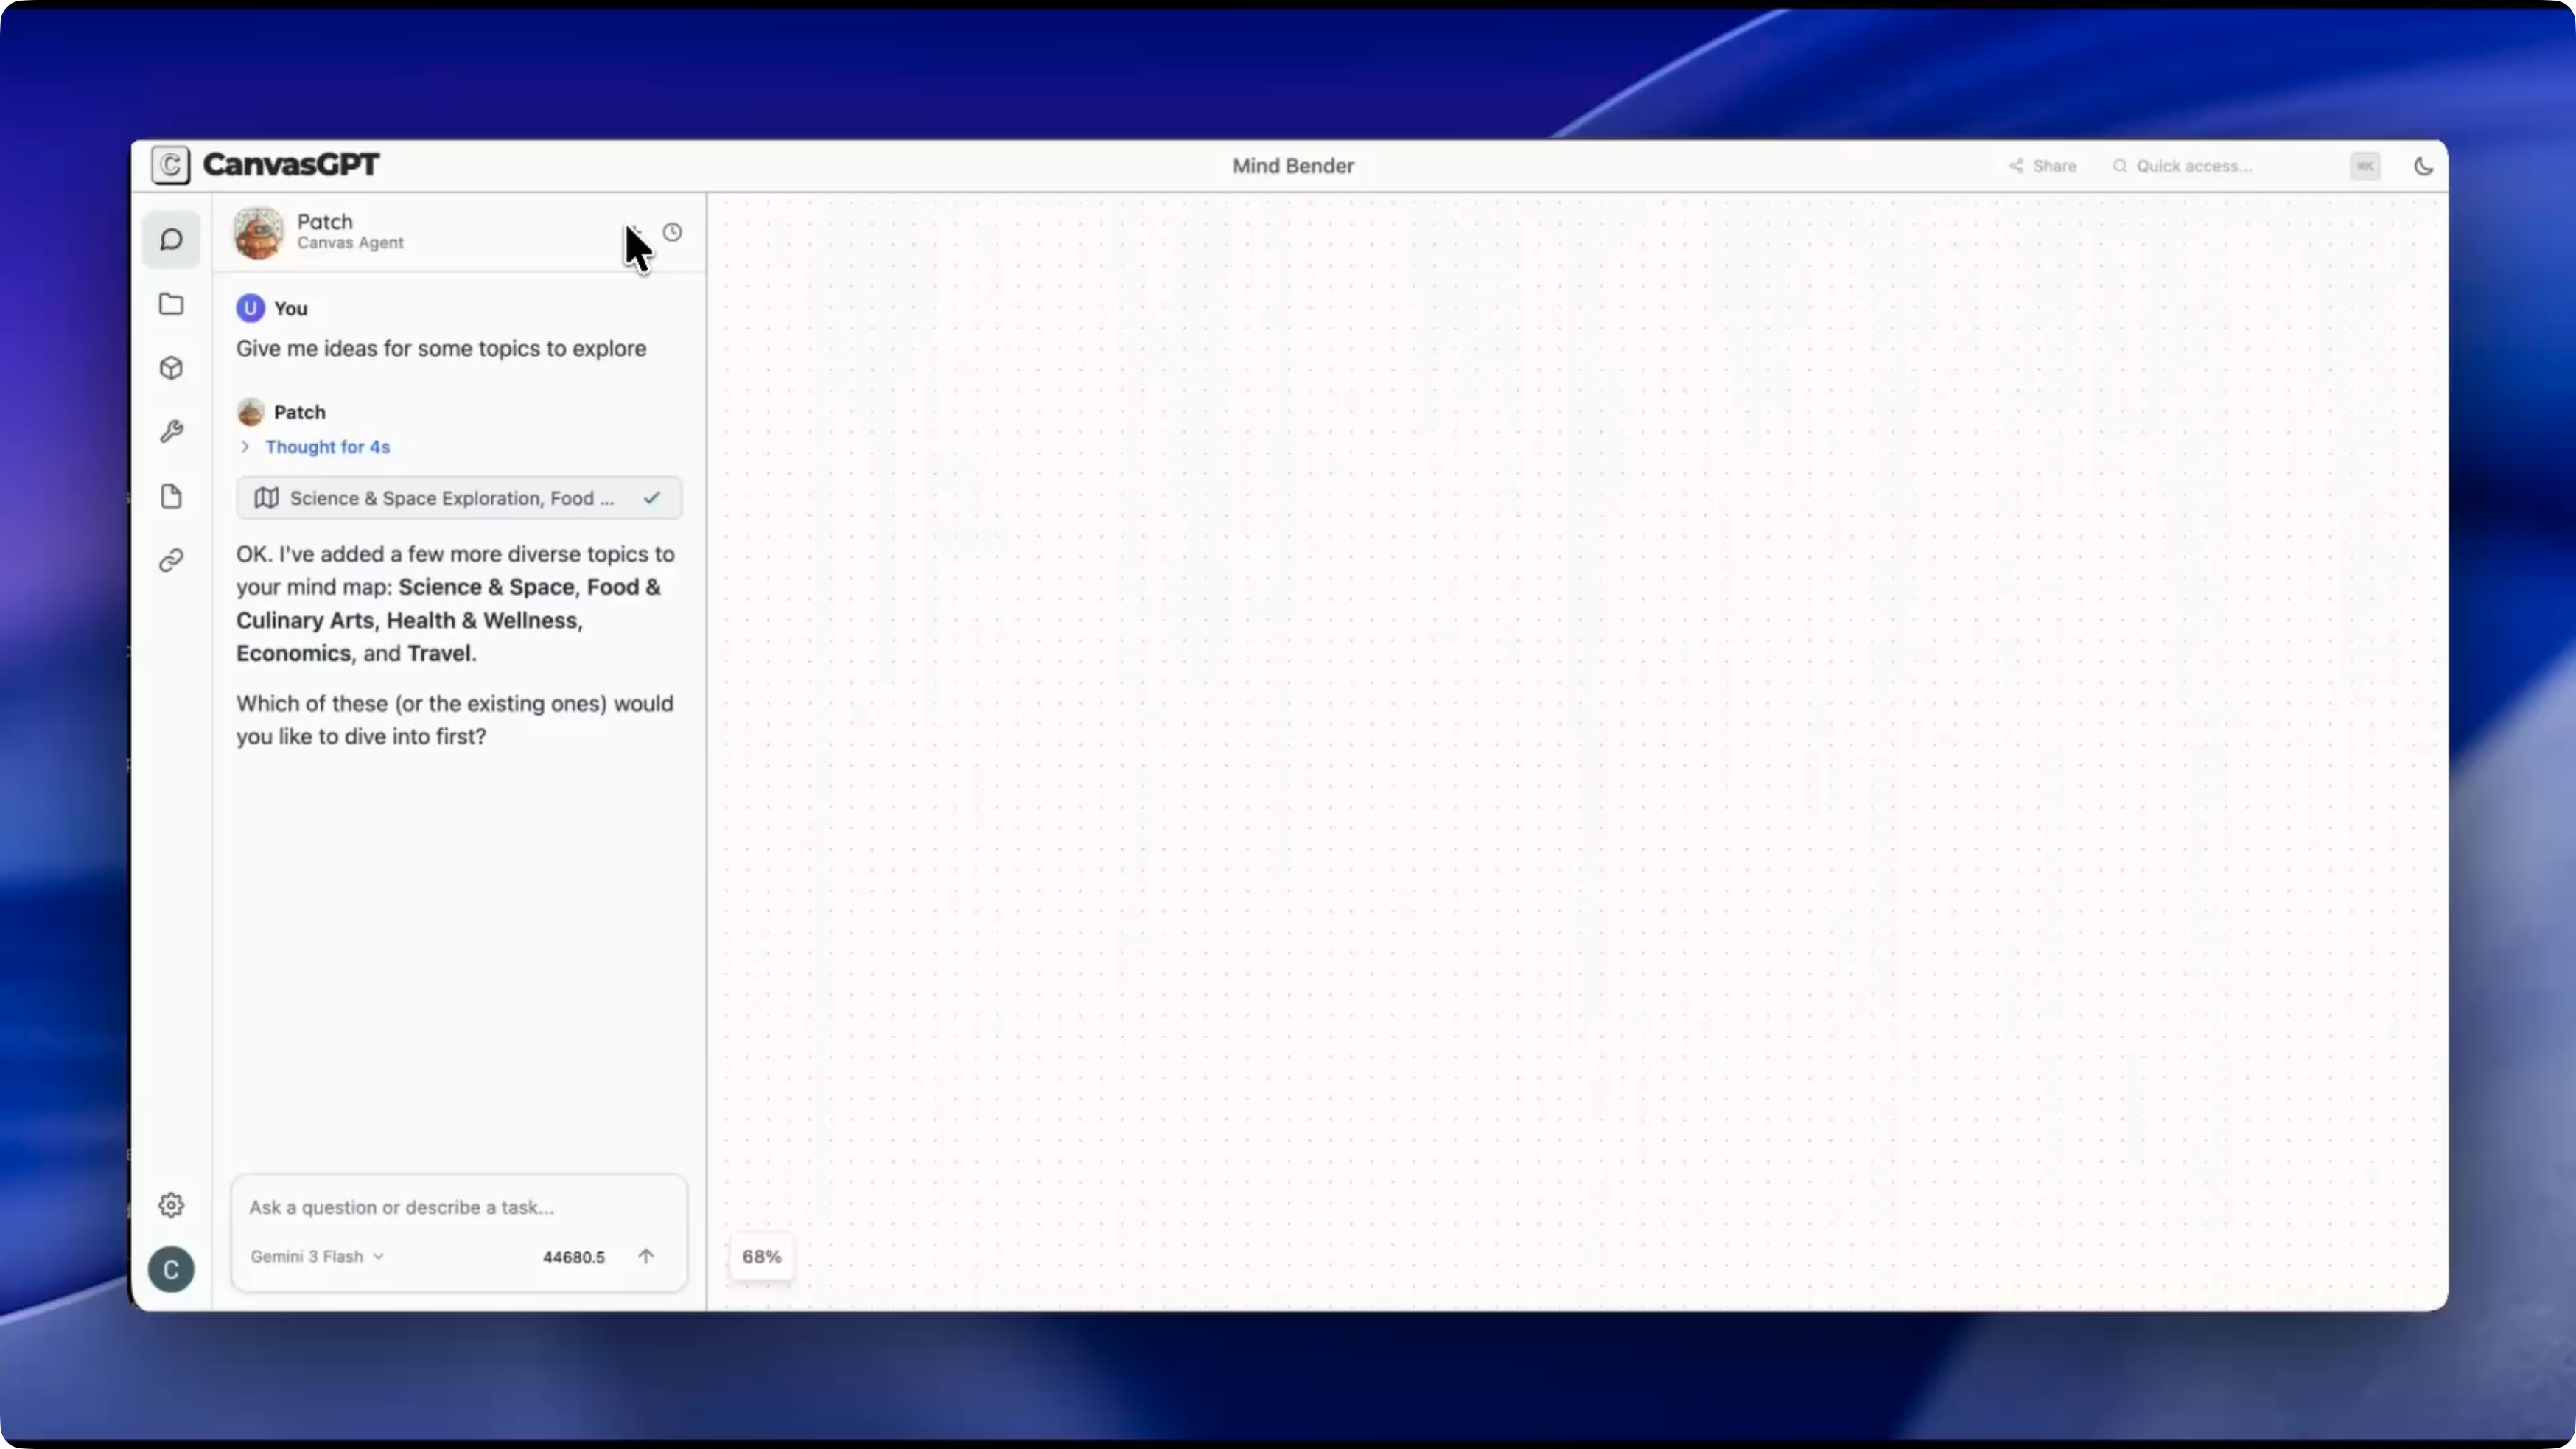Viewport: 2576px width, 1449px height.
Task: Toggle dark mode moon icon
Action: tap(2423, 166)
